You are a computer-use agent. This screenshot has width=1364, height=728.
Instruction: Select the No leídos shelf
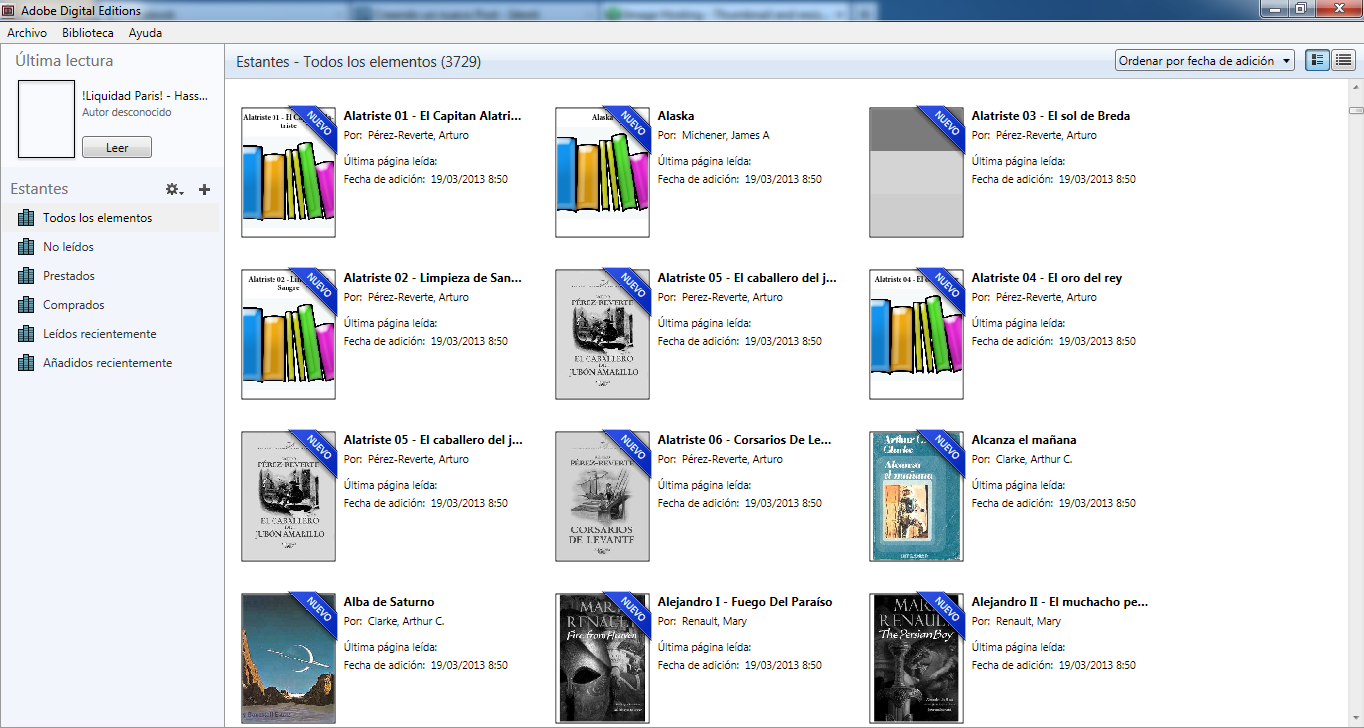point(110,247)
